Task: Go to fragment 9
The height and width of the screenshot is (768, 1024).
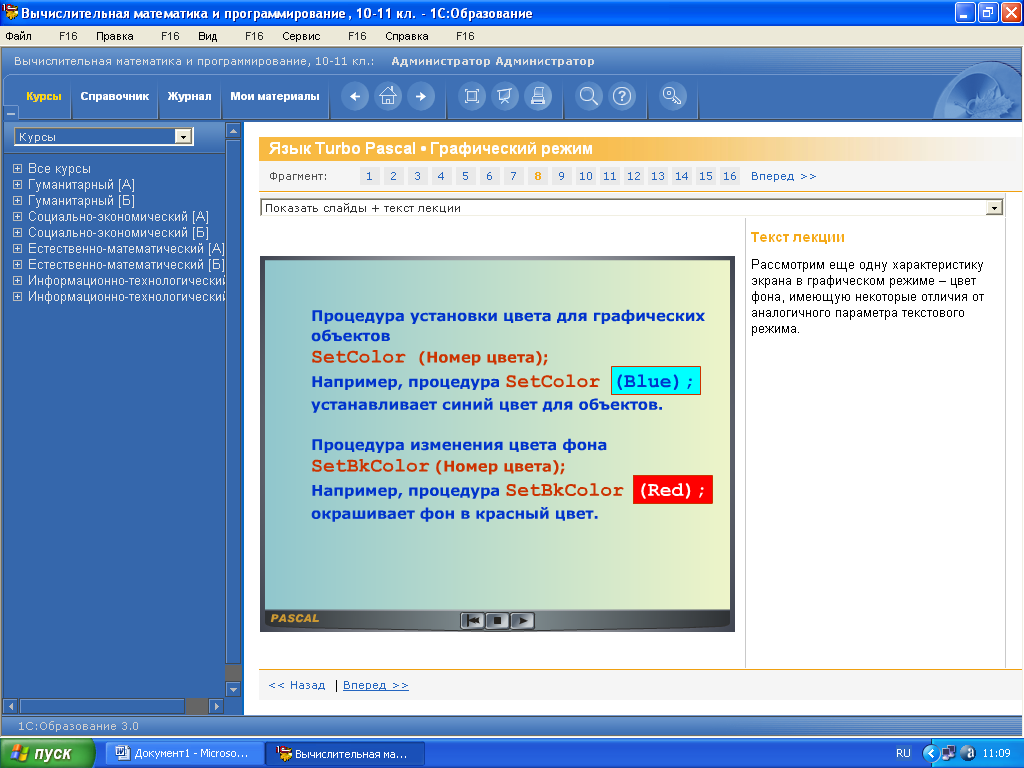Action: pyautogui.click(x=561, y=176)
